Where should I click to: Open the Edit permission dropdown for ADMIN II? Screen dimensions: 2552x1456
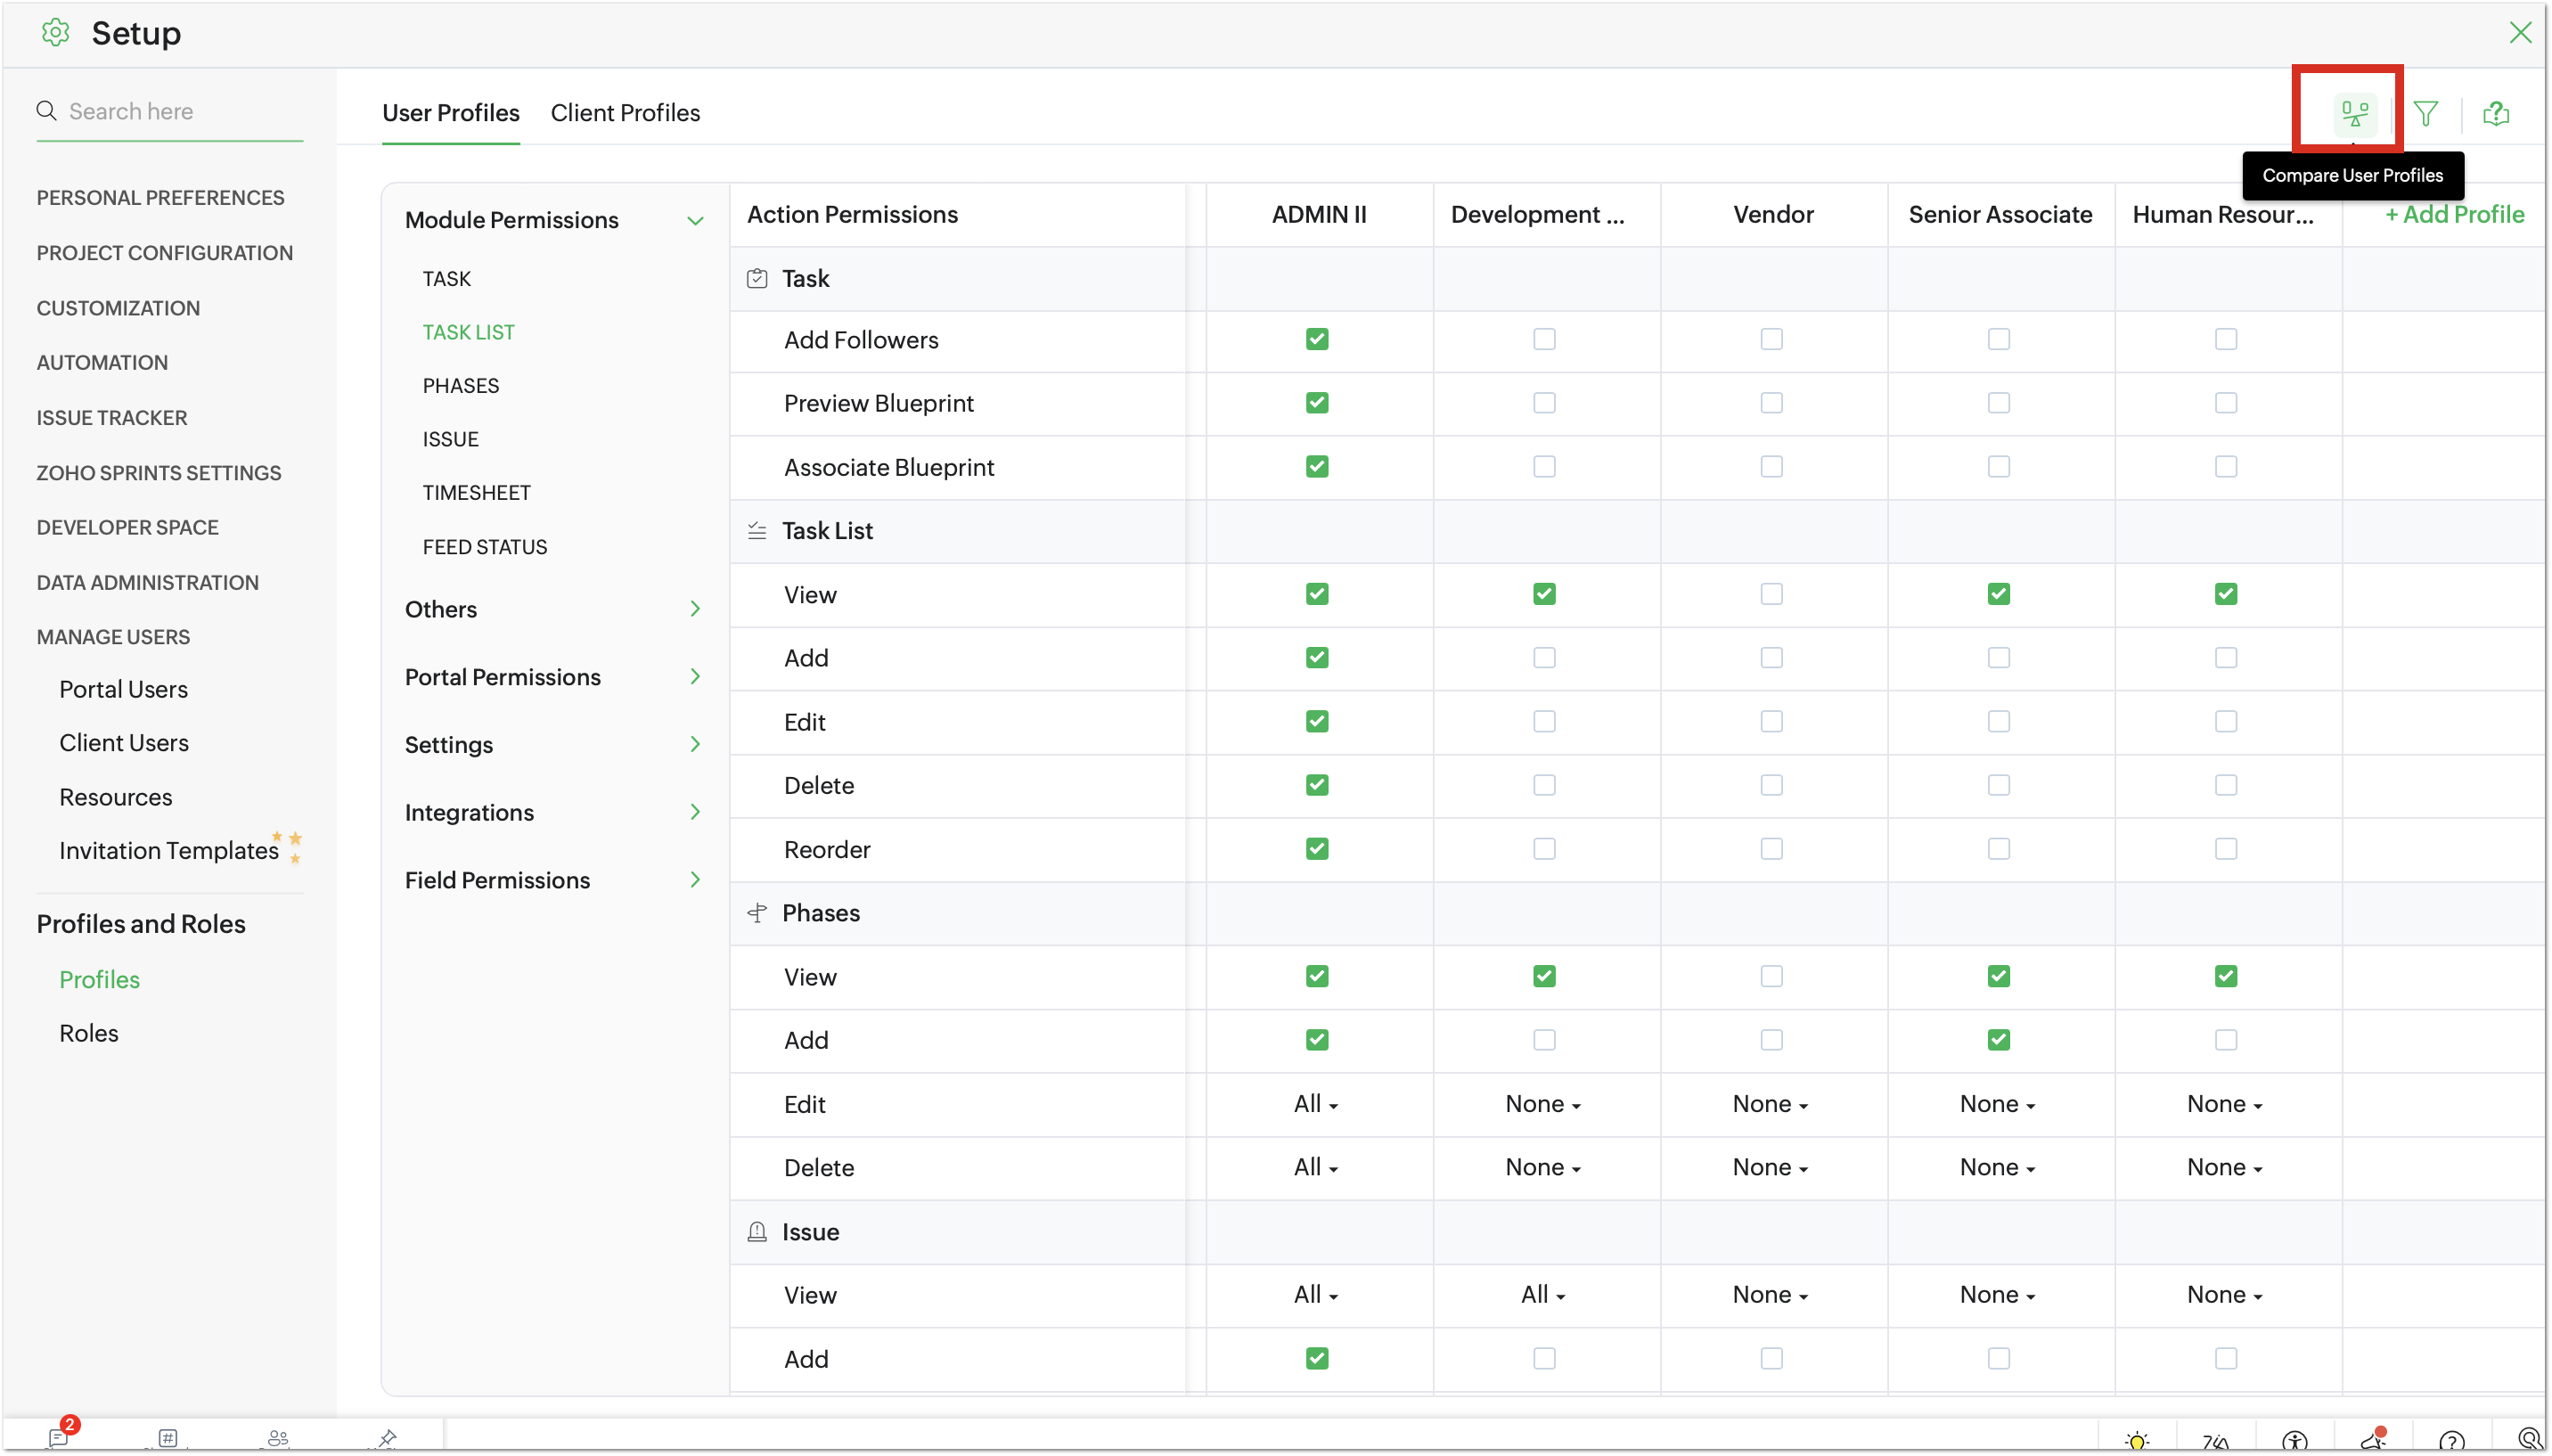tap(1315, 1103)
